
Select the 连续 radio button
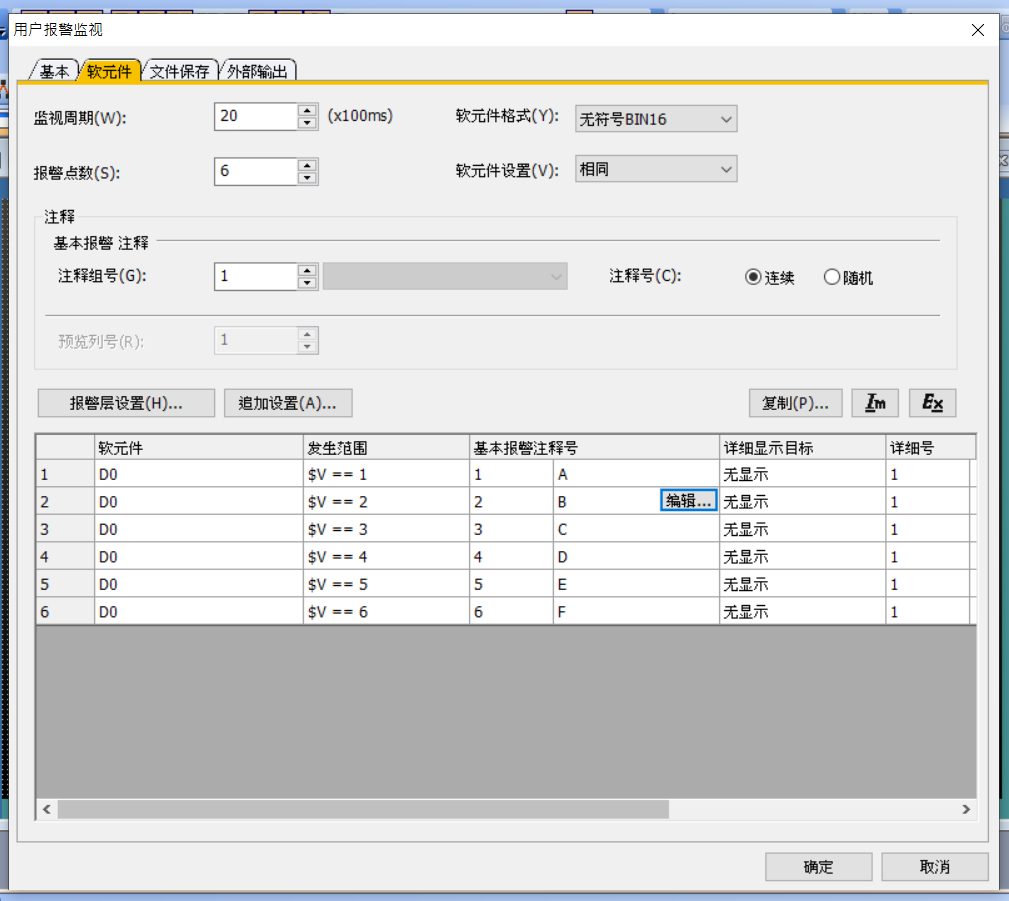pyautogui.click(x=753, y=278)
